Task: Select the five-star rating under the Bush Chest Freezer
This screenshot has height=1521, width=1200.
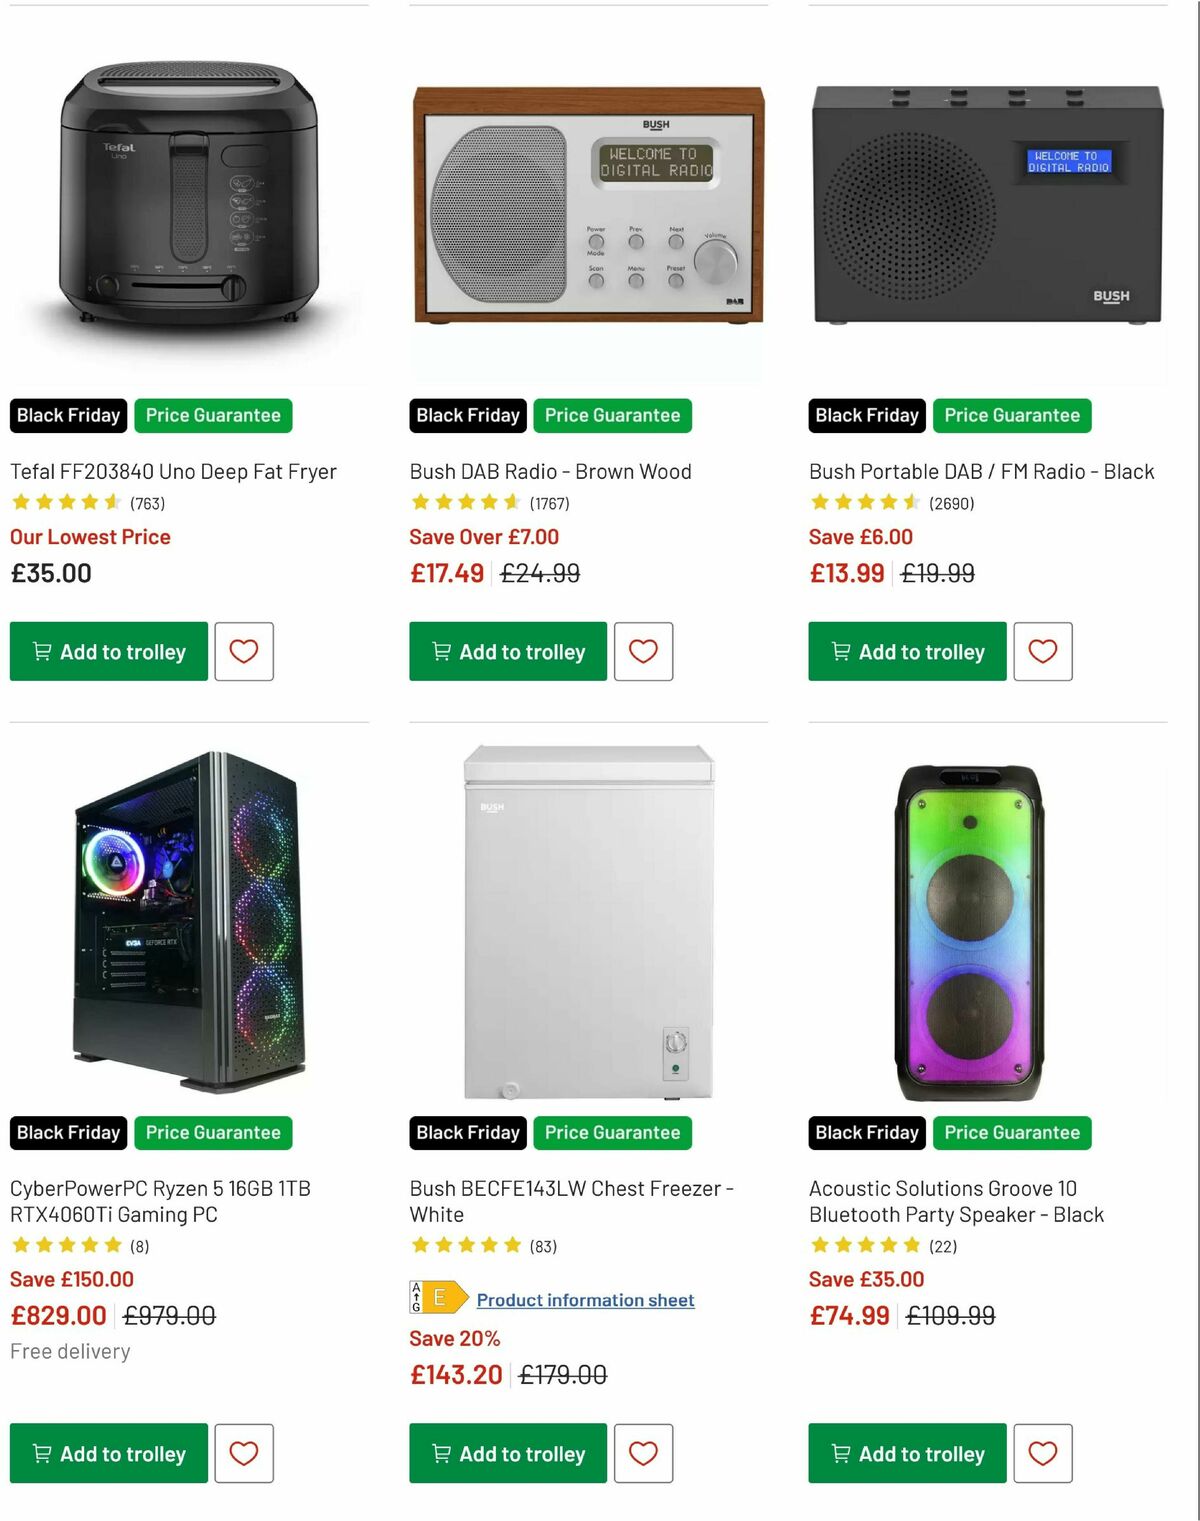Action: pos(466,1246)
